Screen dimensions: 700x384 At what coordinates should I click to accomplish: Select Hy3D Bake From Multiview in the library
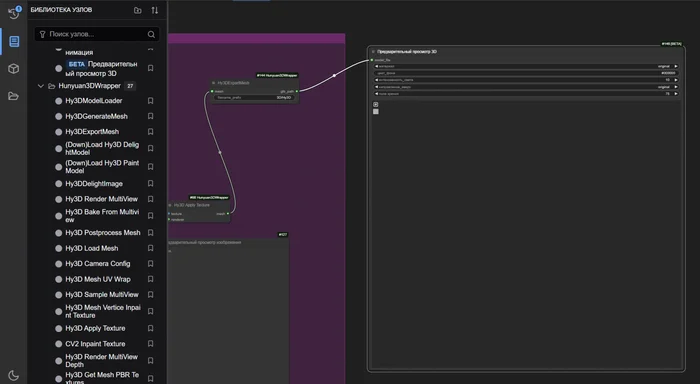[x=102, y=216]
